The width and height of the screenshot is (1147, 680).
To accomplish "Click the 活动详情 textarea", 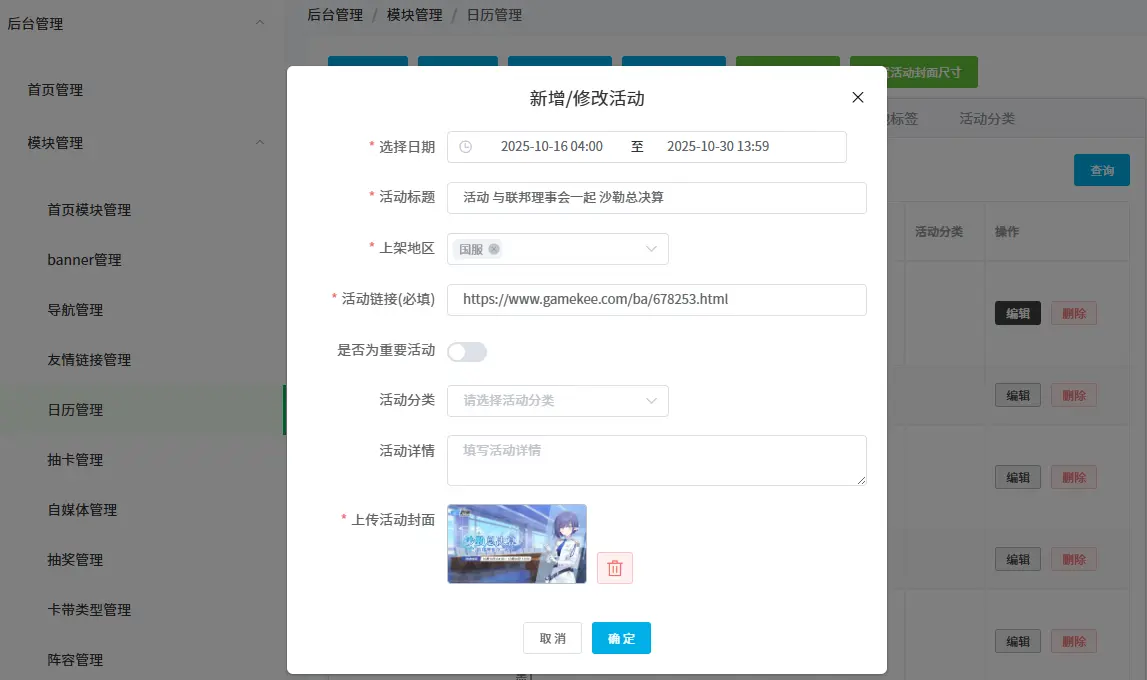I will [x=656, y=460].
